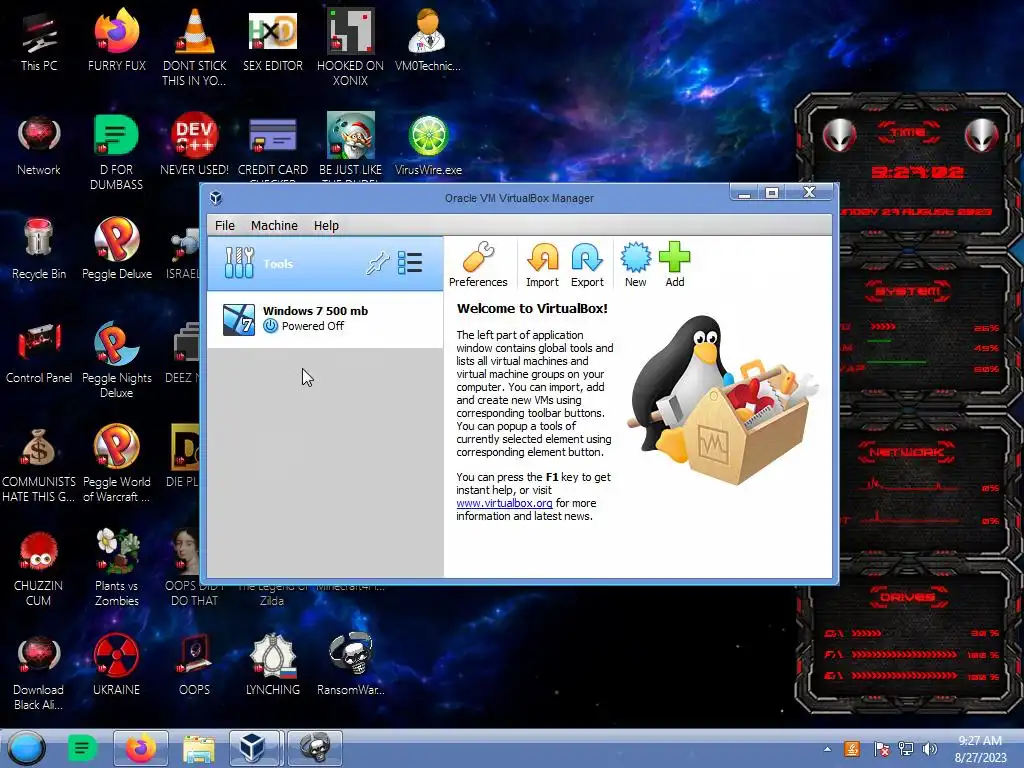Select the HOOKED ON XONIX icon
Screen dimensions: 1024x768
(350, 48)
